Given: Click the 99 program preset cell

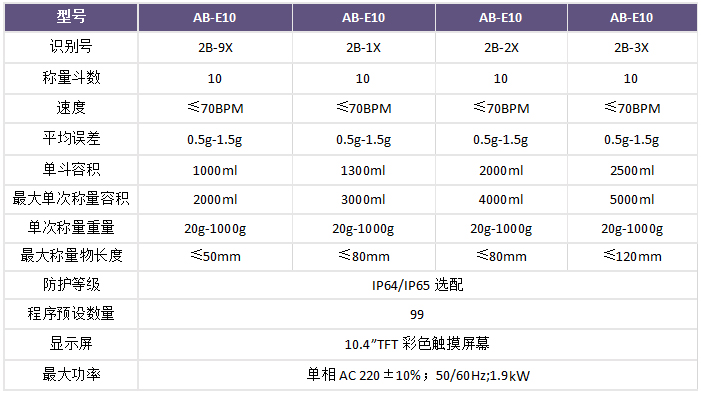Looking at the screenshot, I should (418, 314).
